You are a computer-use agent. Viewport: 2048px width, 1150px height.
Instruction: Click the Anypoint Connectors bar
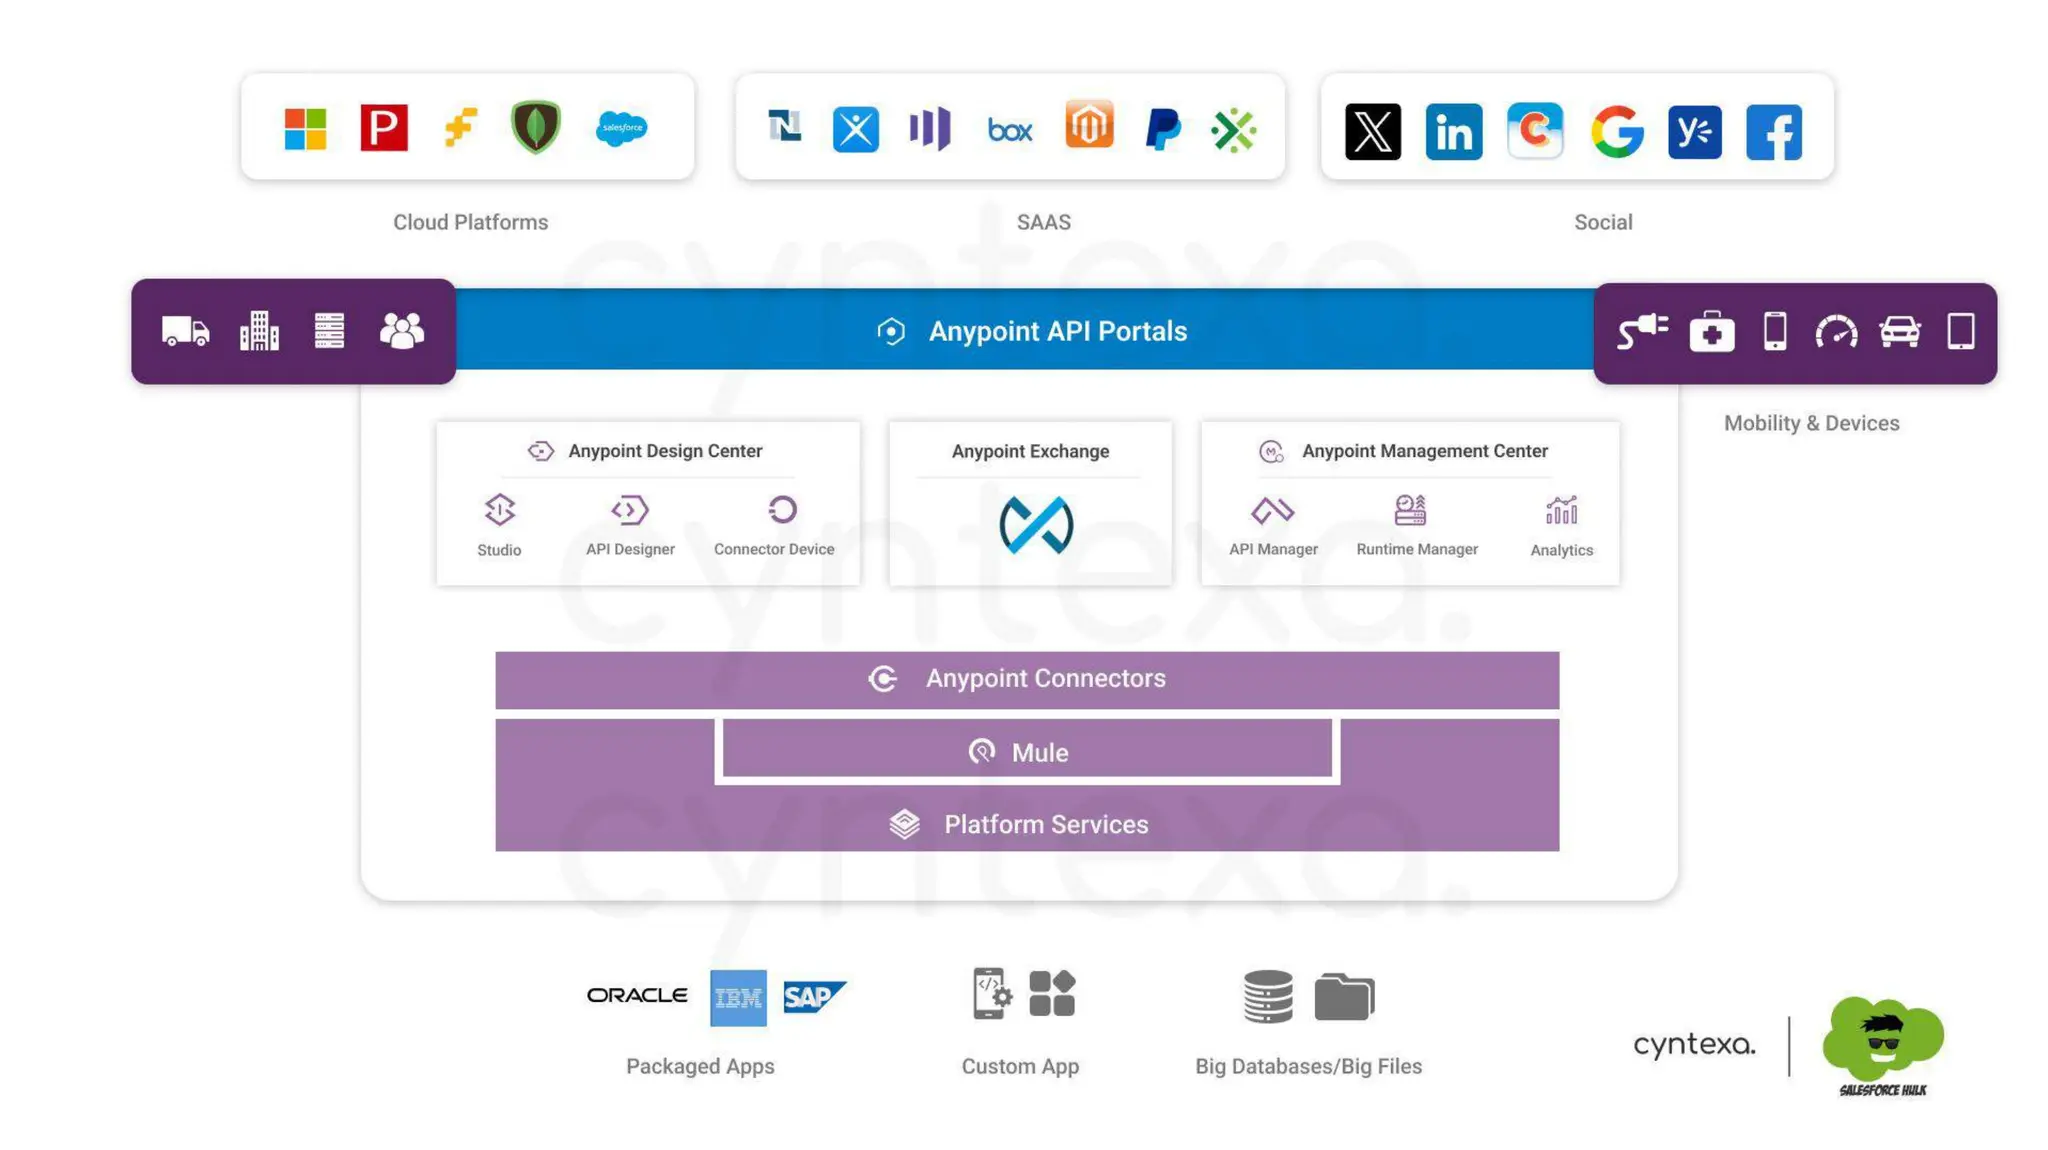(x=1027, y=679)
